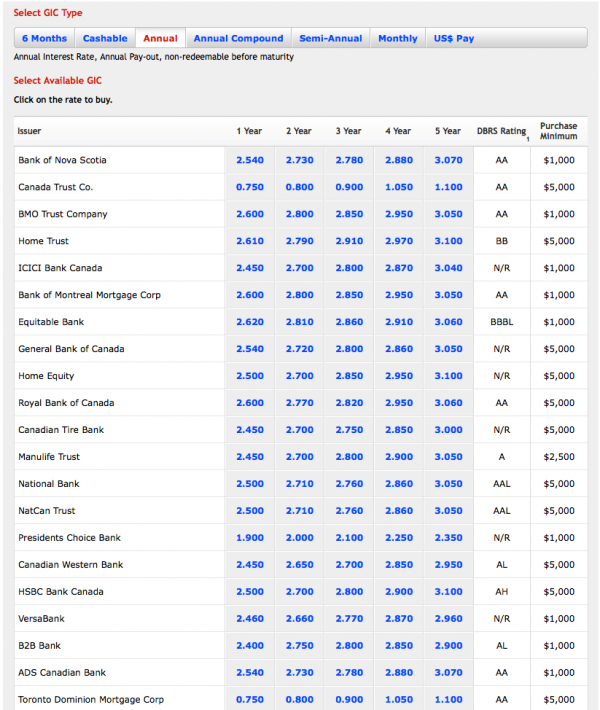Buy Bank of Nova Scotia 1 Year rate 2.540
This screenshot has height=710, width=600.
[250, 160]
